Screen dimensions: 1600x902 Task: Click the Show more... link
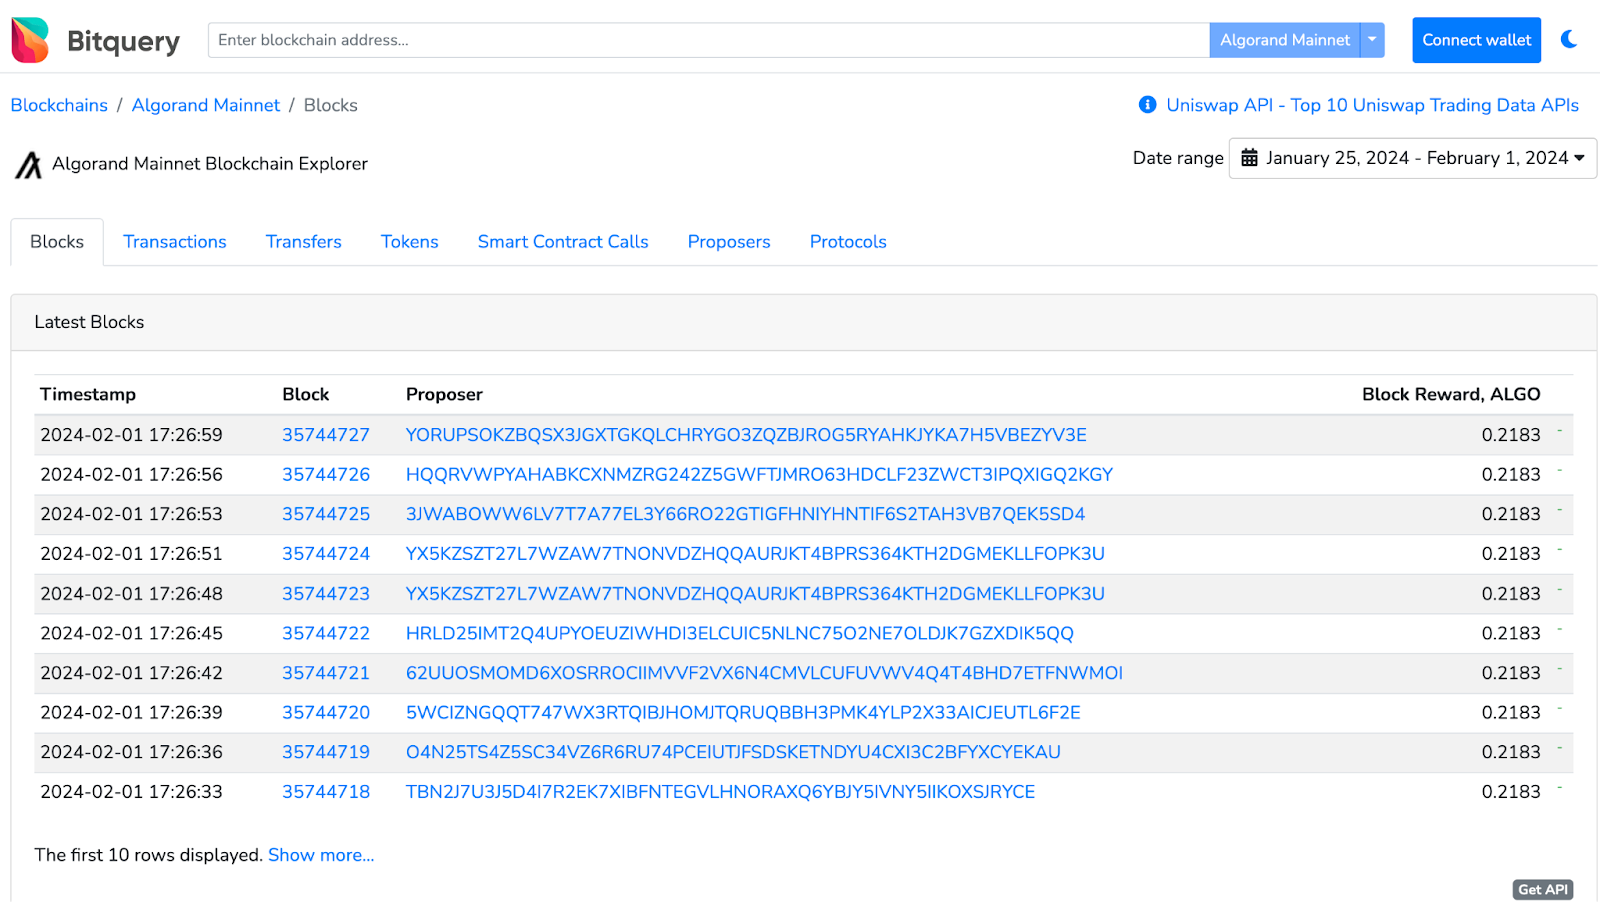(x=321, y=855)
